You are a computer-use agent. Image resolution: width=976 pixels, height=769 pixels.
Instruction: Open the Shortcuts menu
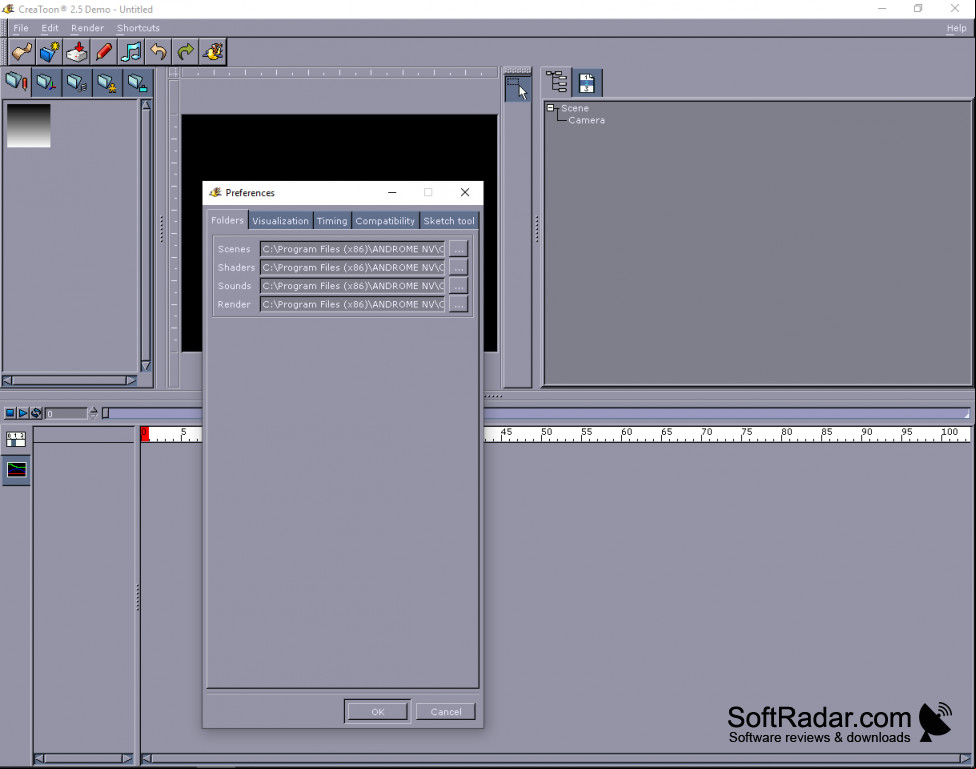click(x=138, y=28)
